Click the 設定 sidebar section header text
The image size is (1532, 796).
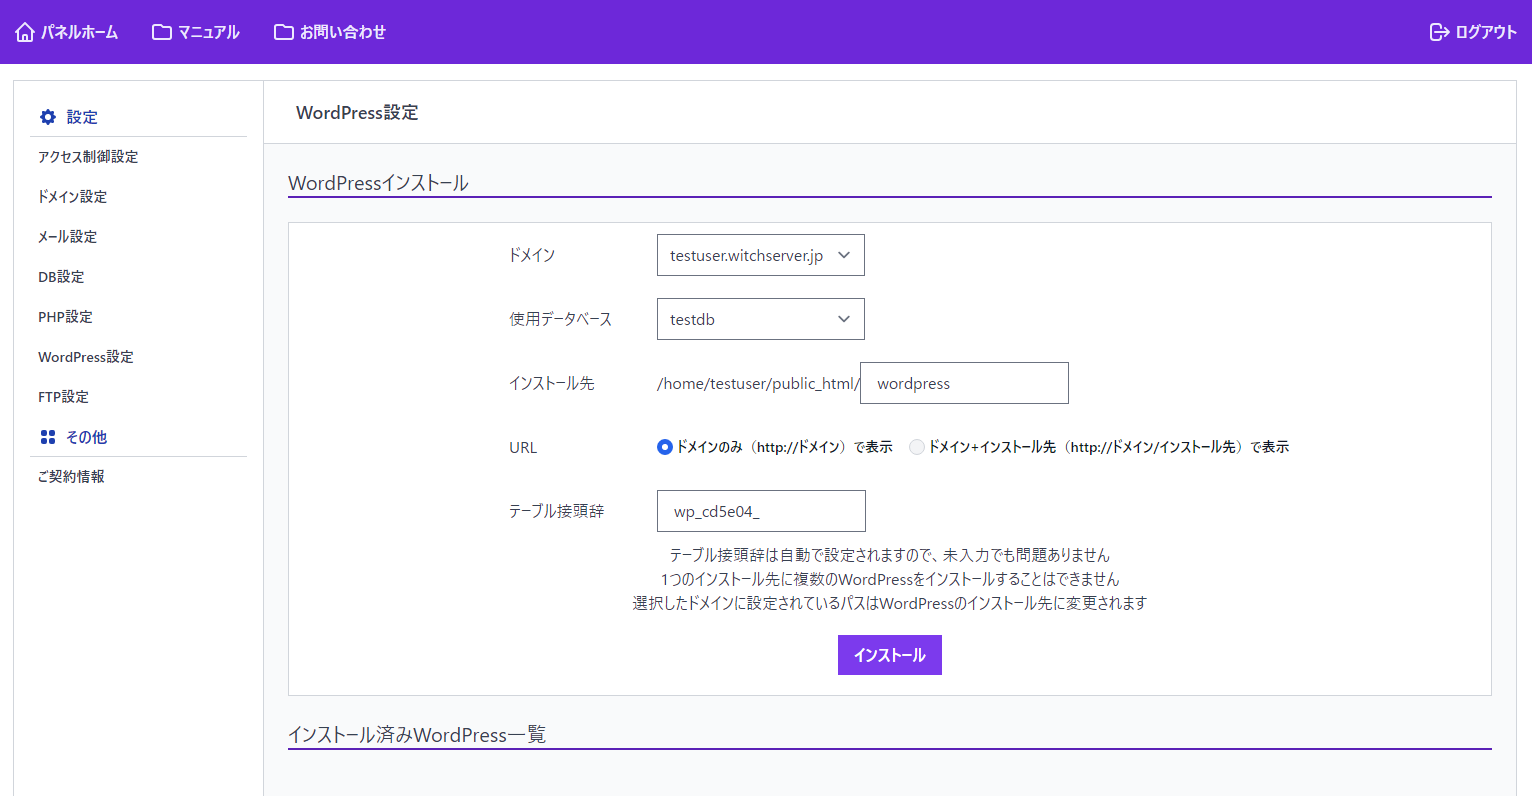pyautogui.click(x=82, y=117)
